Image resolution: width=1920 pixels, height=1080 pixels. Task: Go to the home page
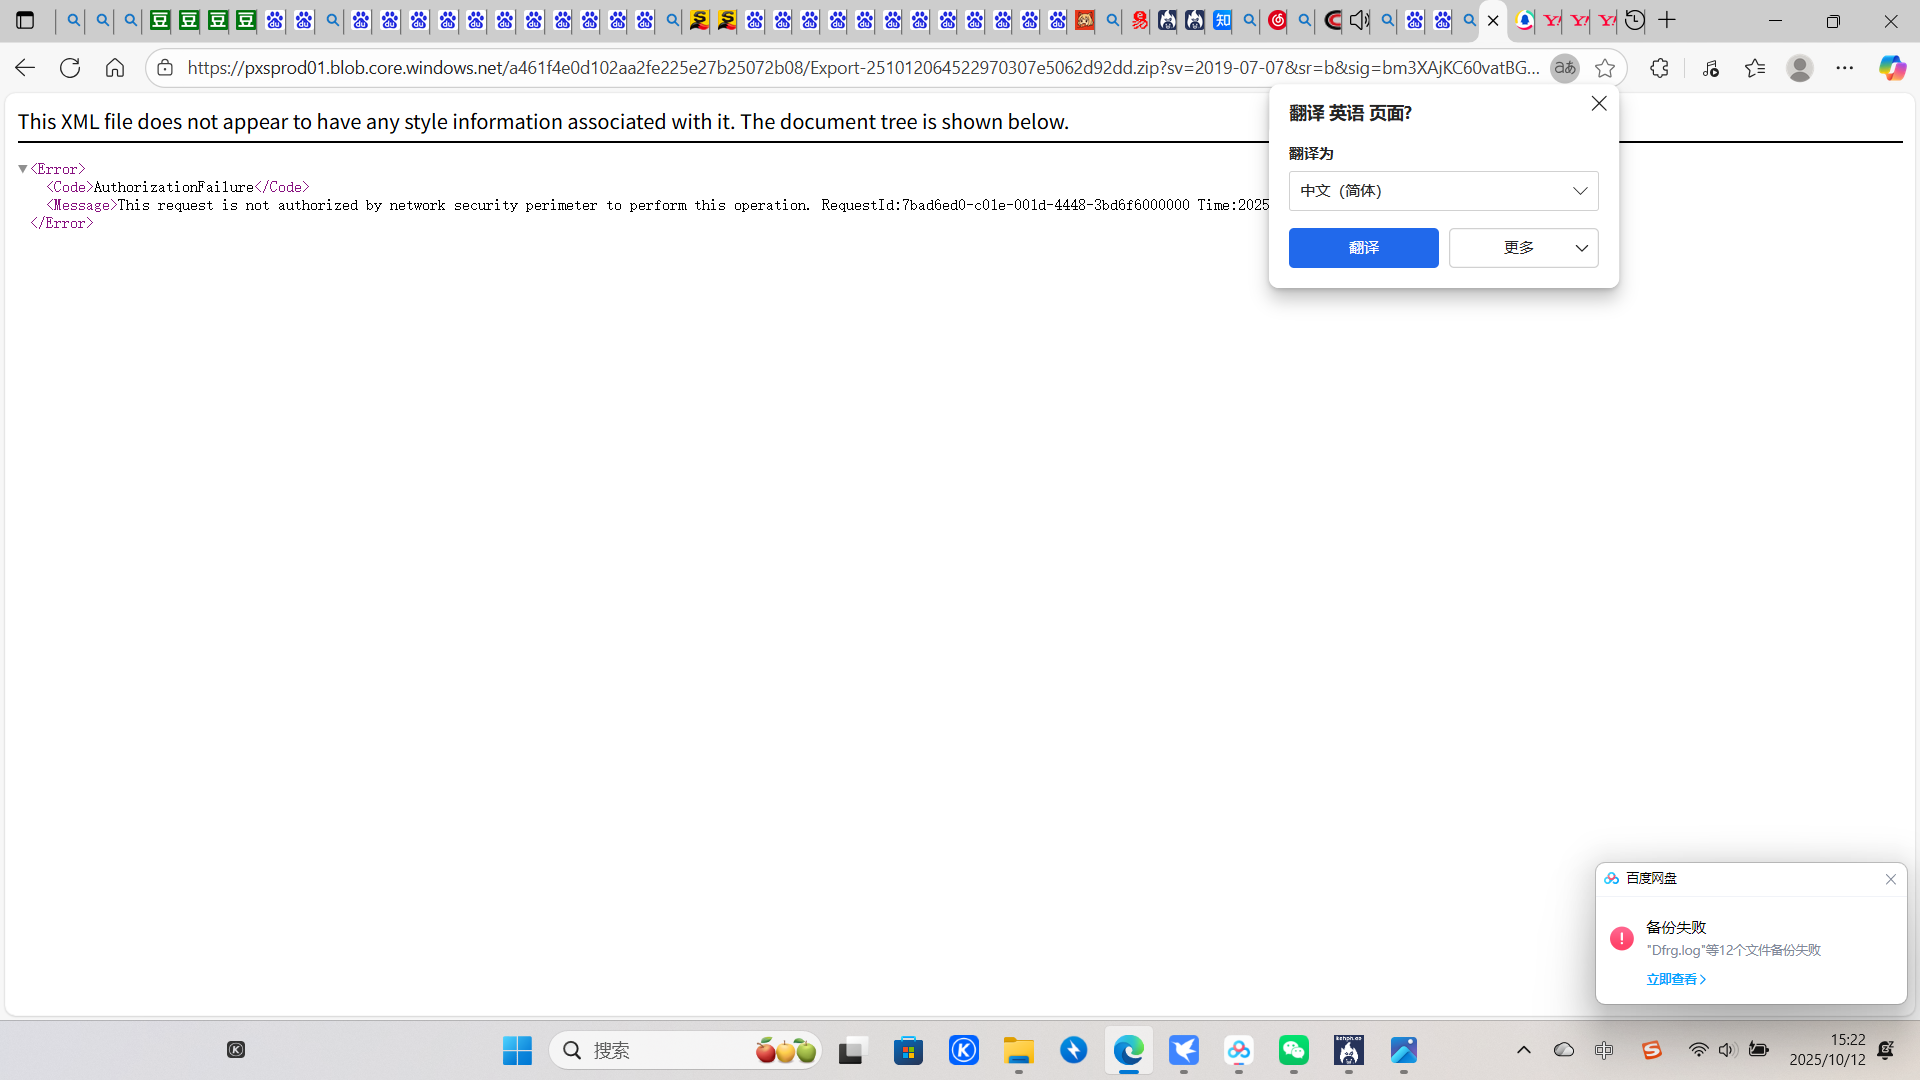click(115, 68)
